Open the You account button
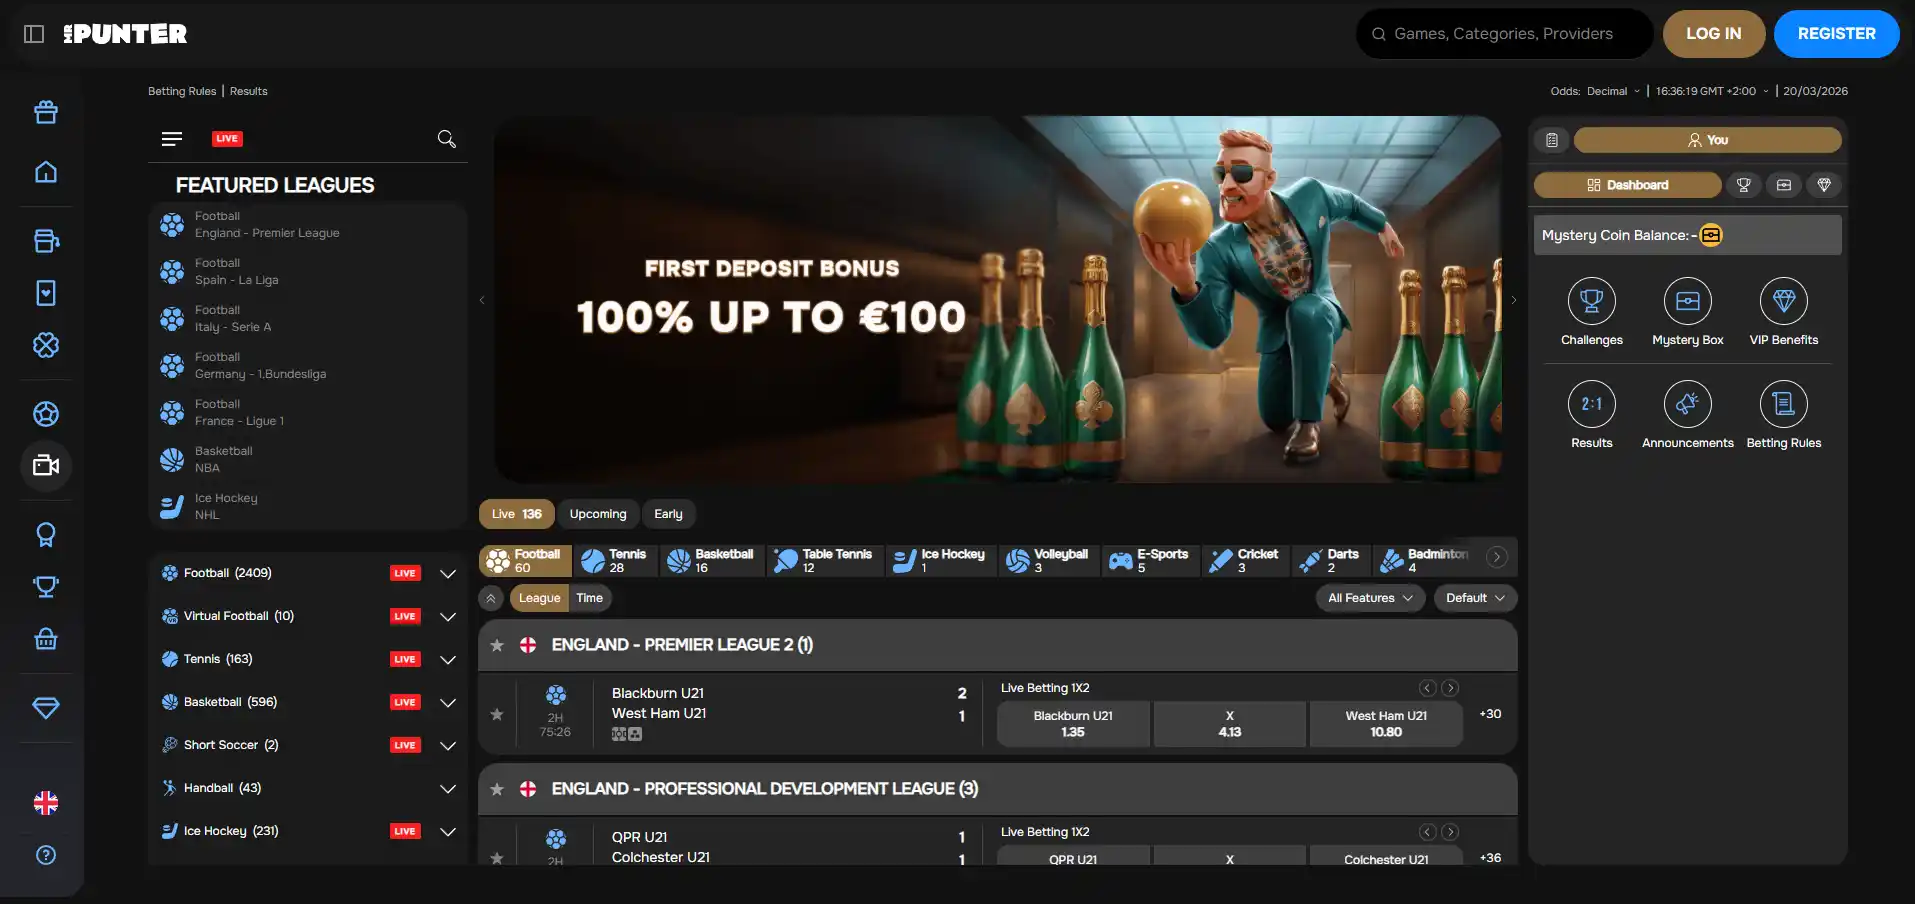The image size is (1915, 904). (1707, 140)
